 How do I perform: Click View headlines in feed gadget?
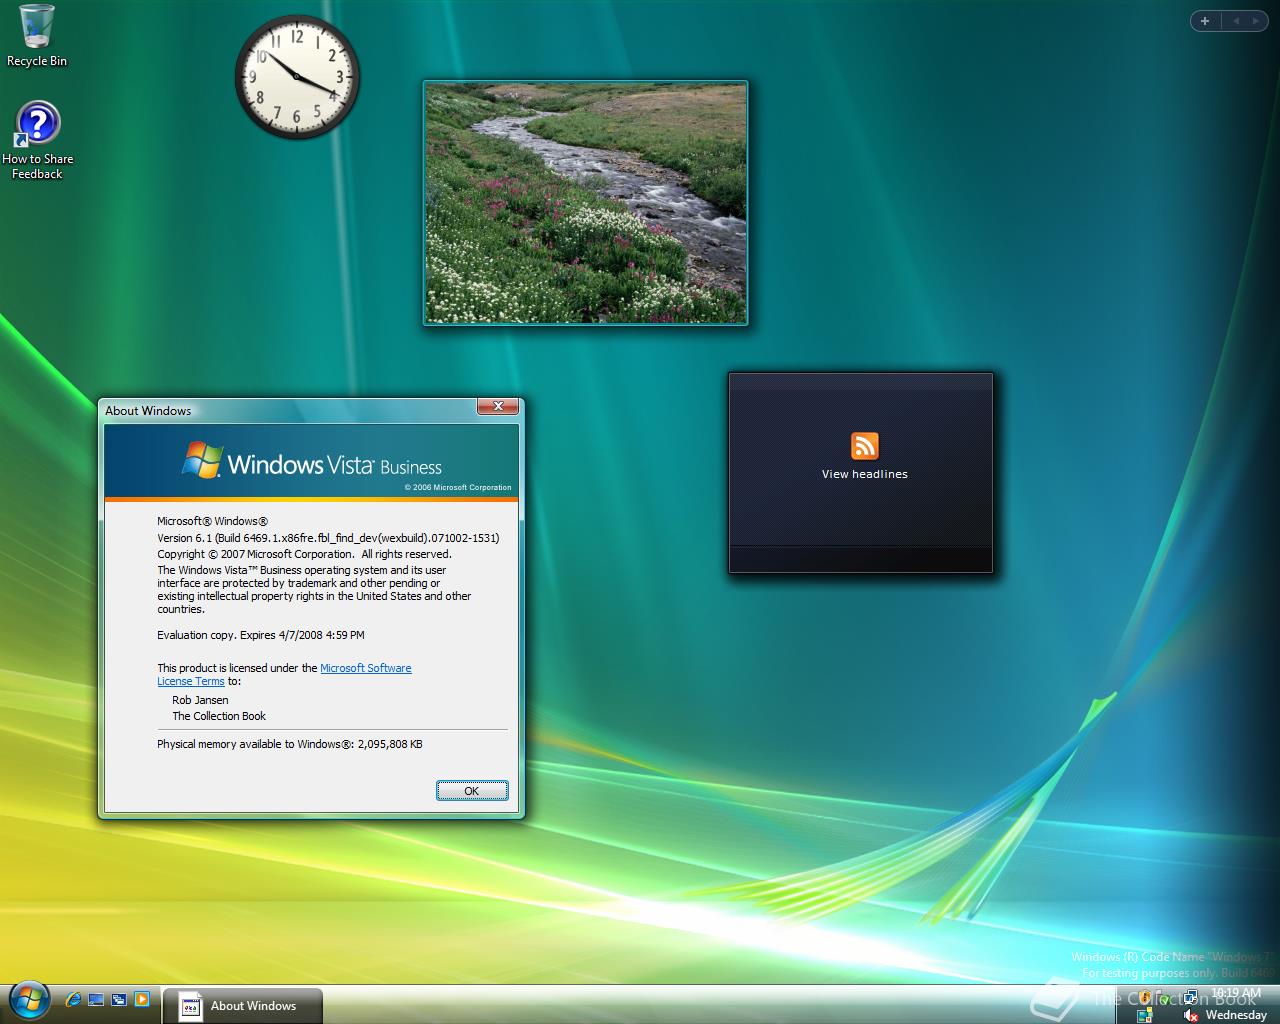864,474
